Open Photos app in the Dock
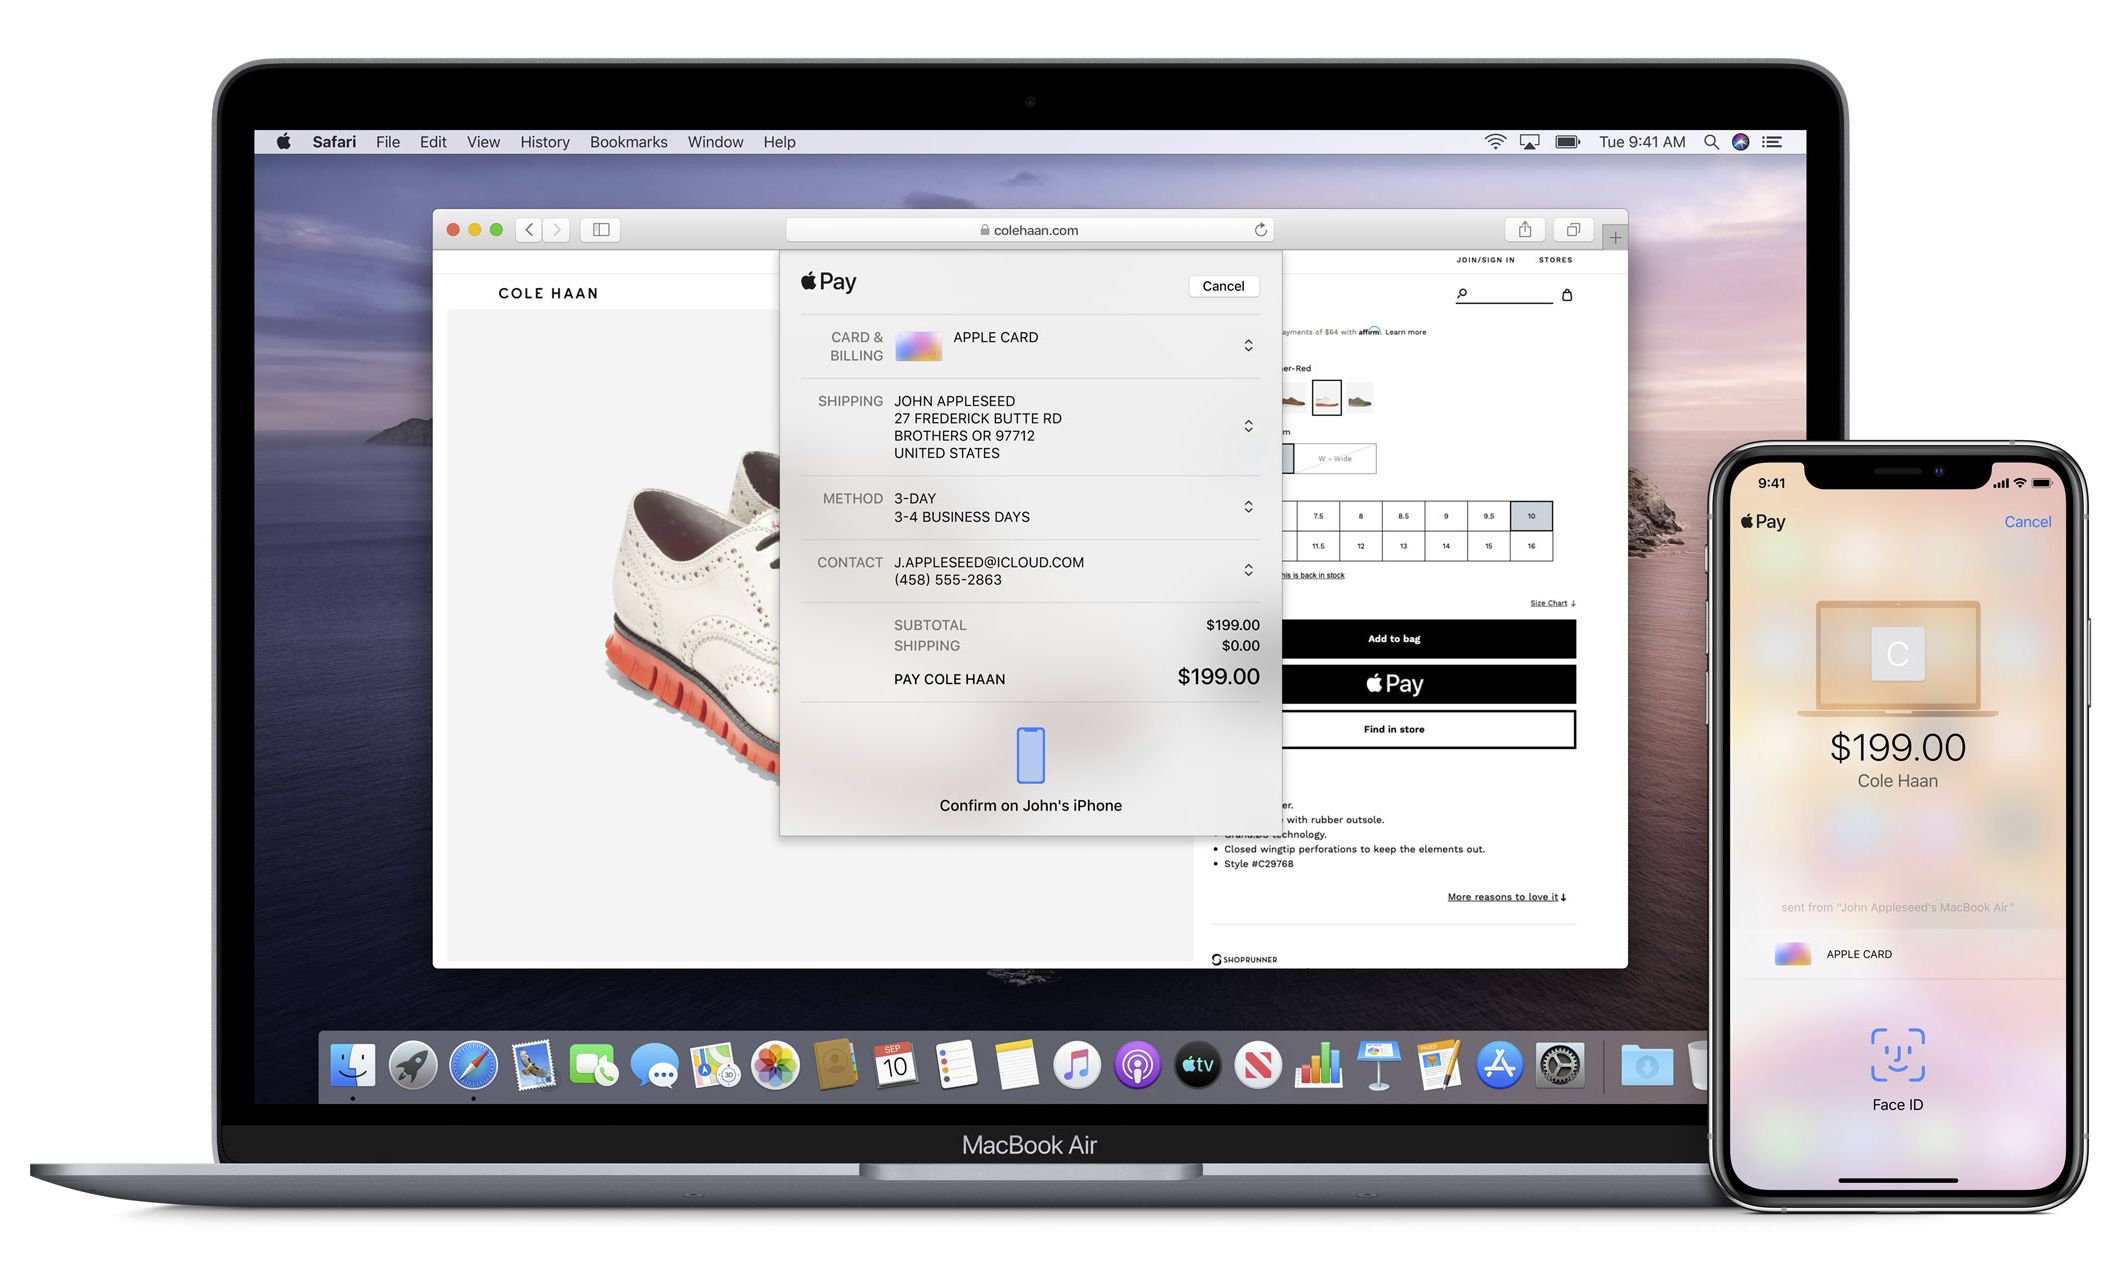2122x1263 pixels. pos(775,1065)
